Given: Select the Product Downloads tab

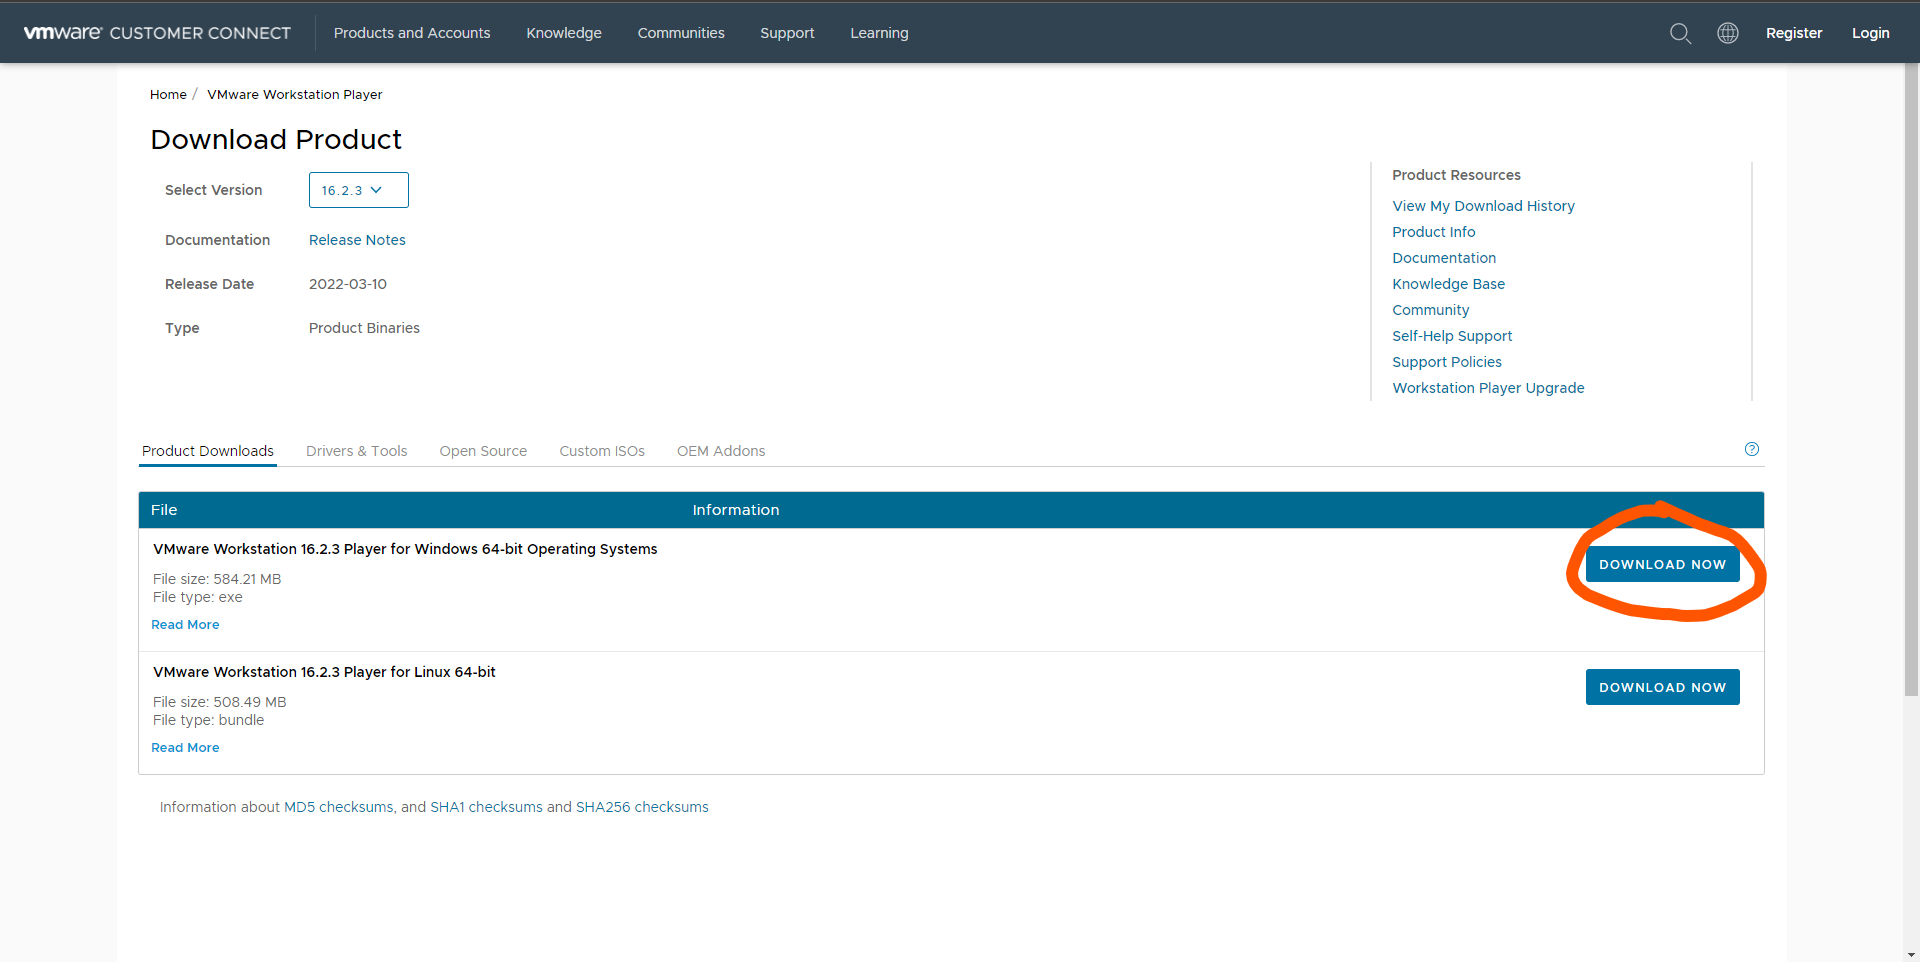Looking at the screenshot, I should 208,451.
